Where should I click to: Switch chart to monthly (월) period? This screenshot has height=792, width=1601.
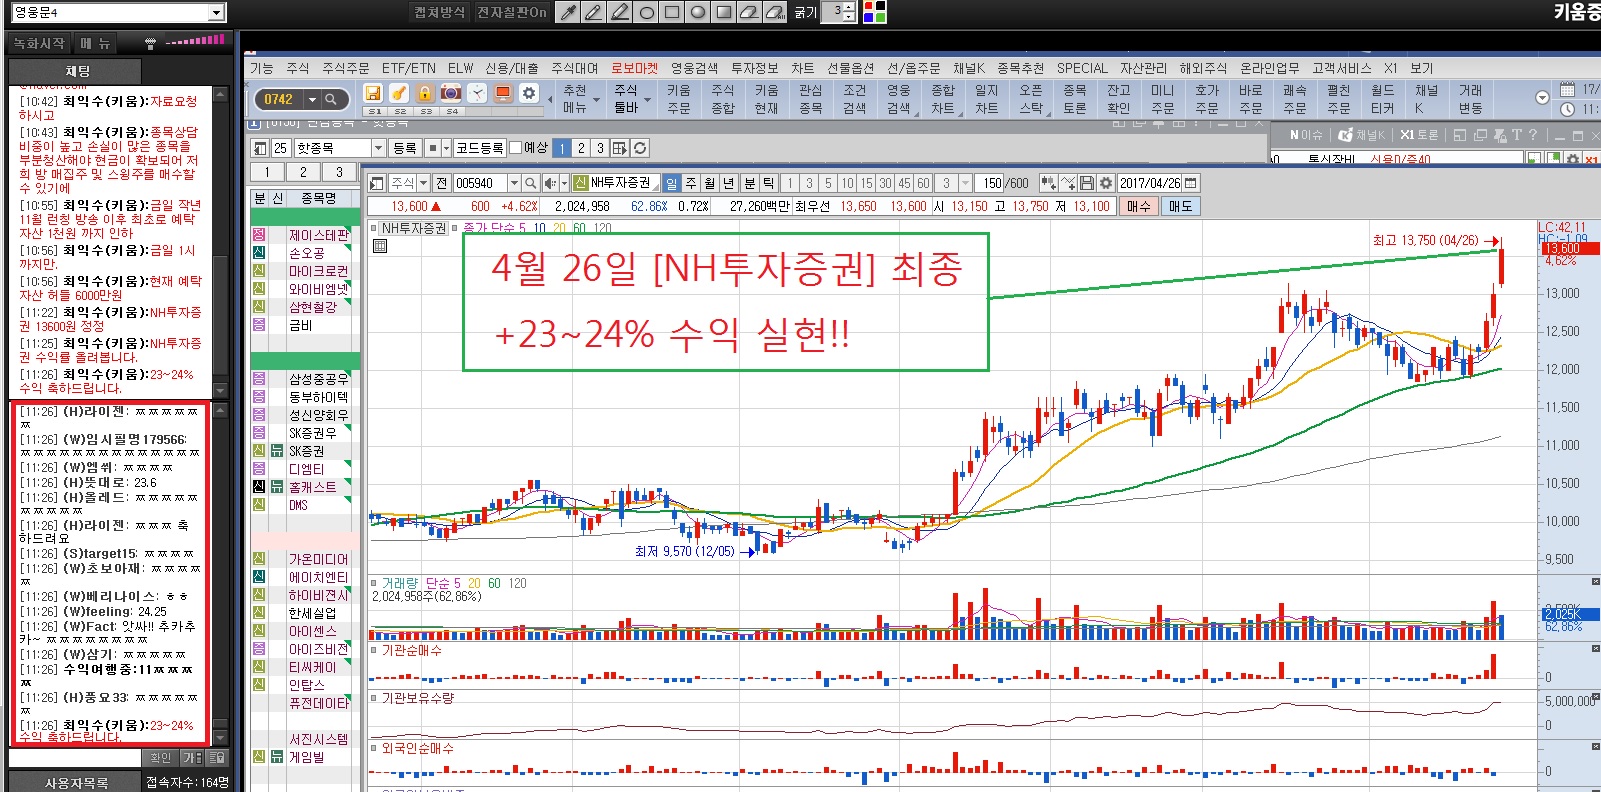tap(710, 183)
